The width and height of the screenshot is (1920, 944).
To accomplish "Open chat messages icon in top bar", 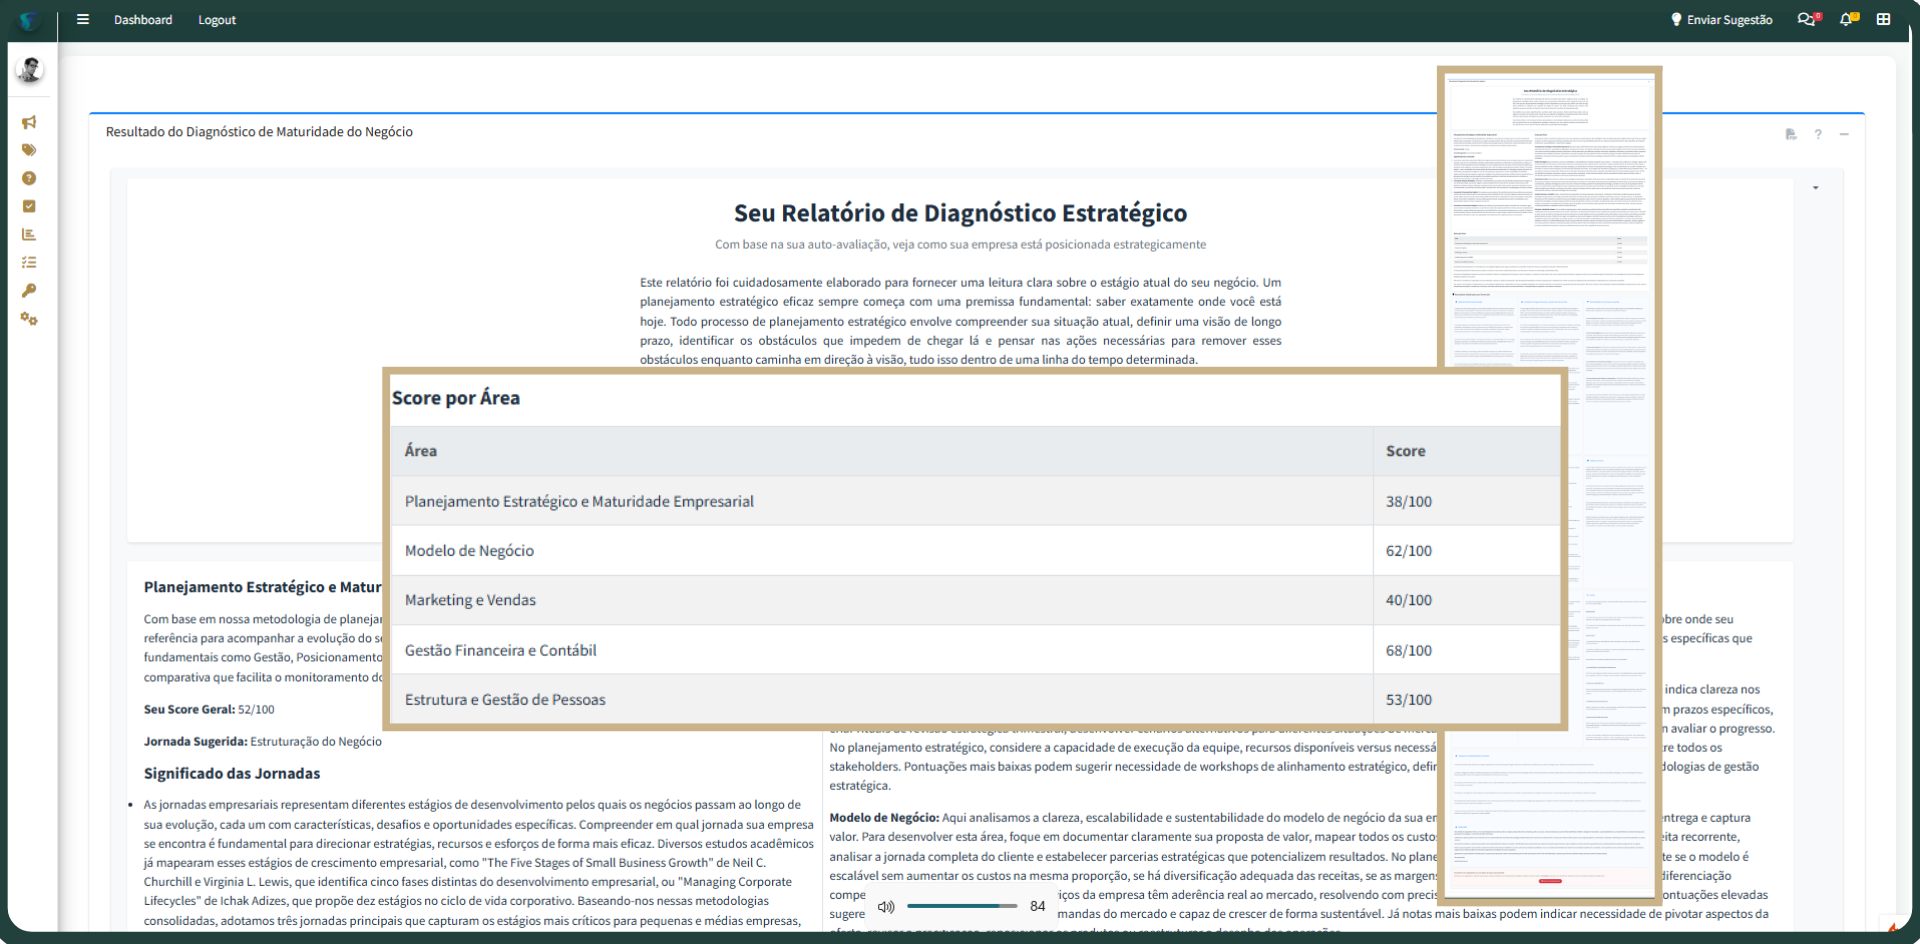I will tap(1808, 19).
